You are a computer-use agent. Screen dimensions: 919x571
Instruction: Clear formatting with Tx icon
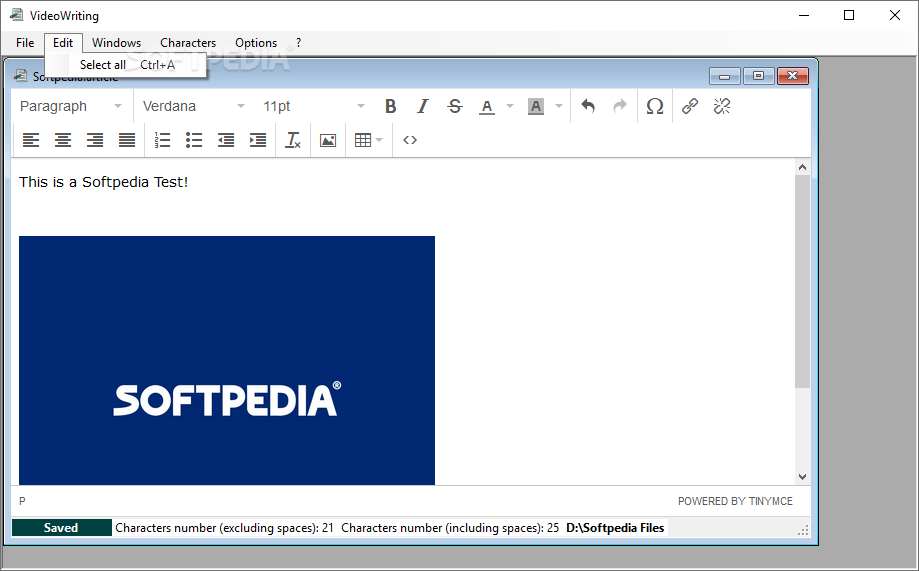(292, 140)
